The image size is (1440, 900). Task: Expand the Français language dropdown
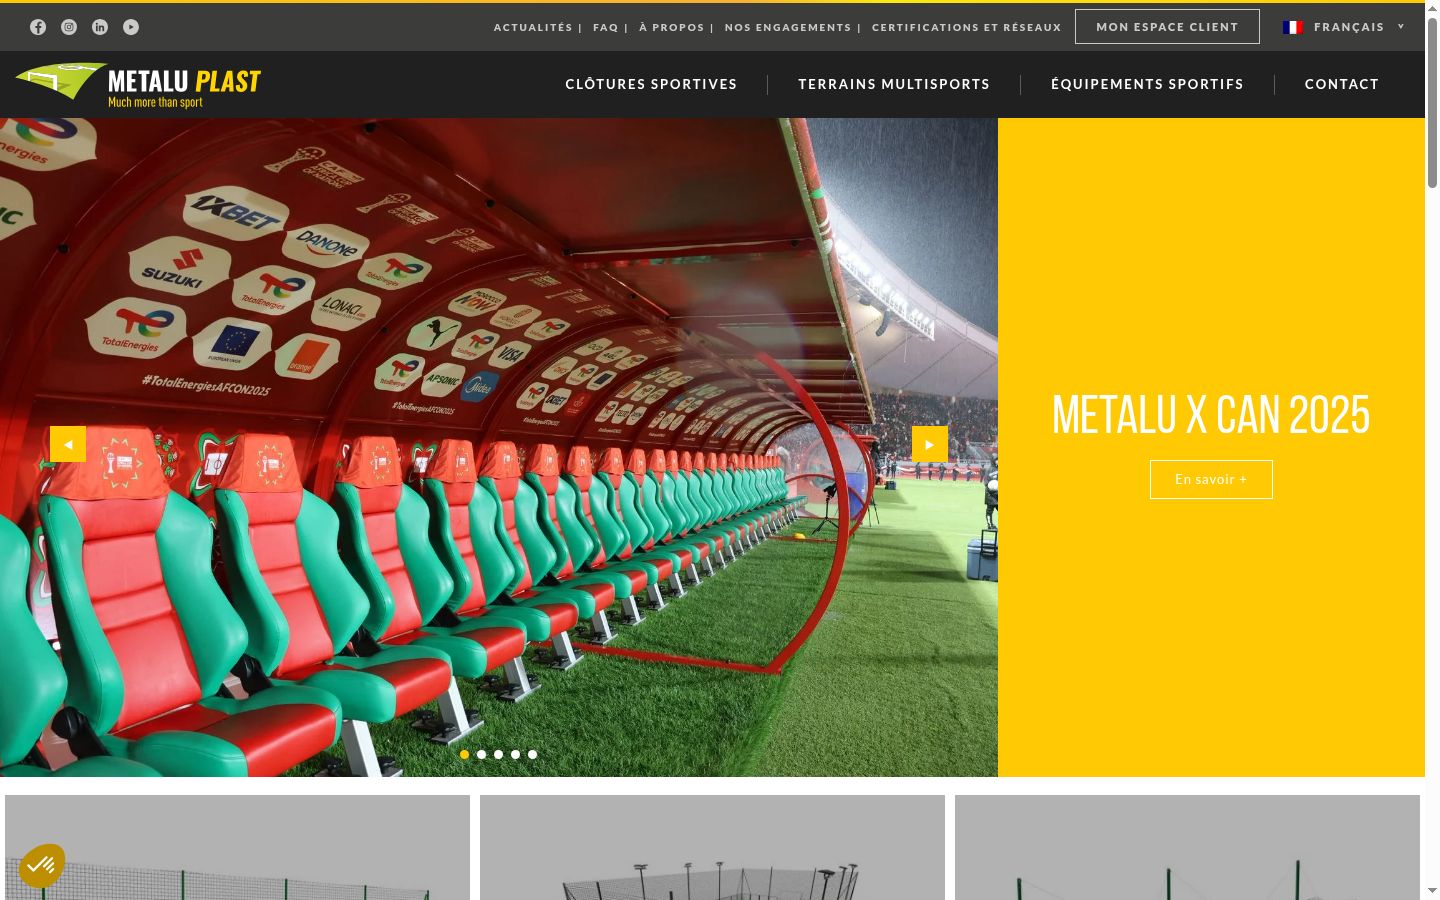pyautogui.click(x=1345, y=27)
